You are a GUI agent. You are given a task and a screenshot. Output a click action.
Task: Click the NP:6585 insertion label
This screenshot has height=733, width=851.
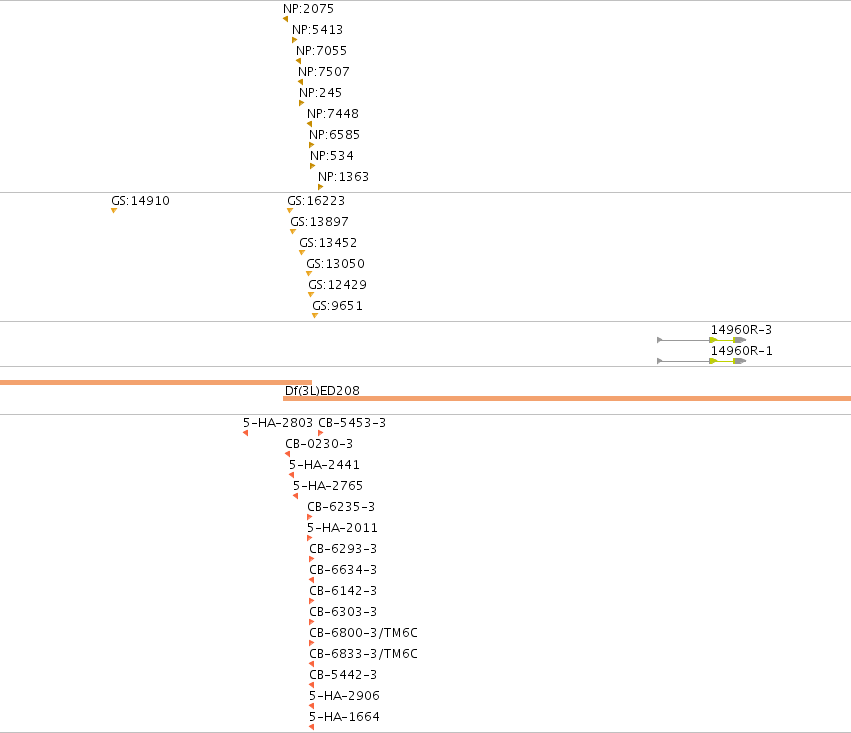click(334, 135)
